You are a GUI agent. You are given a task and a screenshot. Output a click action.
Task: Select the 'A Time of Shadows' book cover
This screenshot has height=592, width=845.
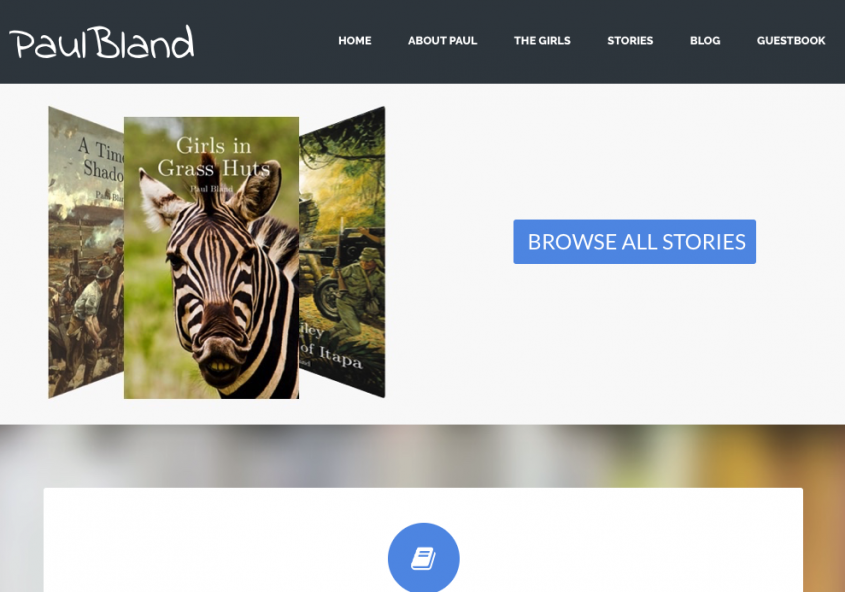tap(86, 252)
